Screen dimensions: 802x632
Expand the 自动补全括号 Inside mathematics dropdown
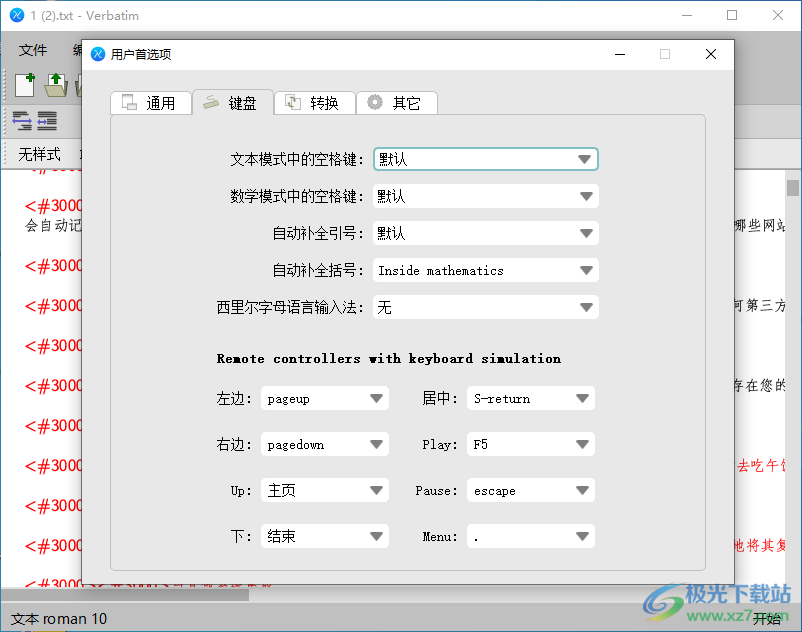(485, 270)
